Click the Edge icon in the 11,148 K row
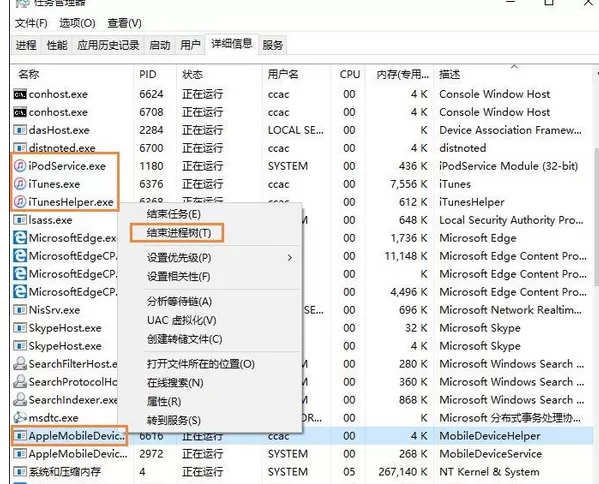The width and height of the screenshot is (599, 484). 20,256
